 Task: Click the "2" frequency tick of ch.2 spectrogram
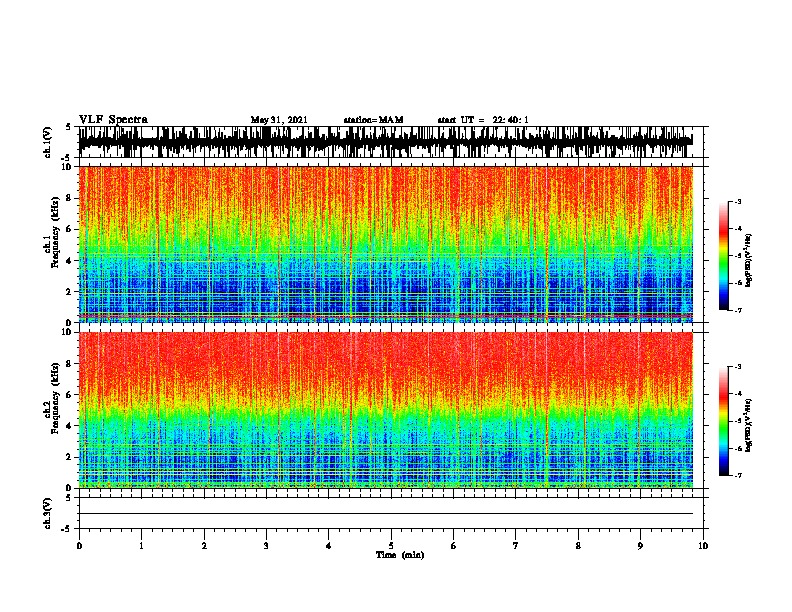coord(70,457)
